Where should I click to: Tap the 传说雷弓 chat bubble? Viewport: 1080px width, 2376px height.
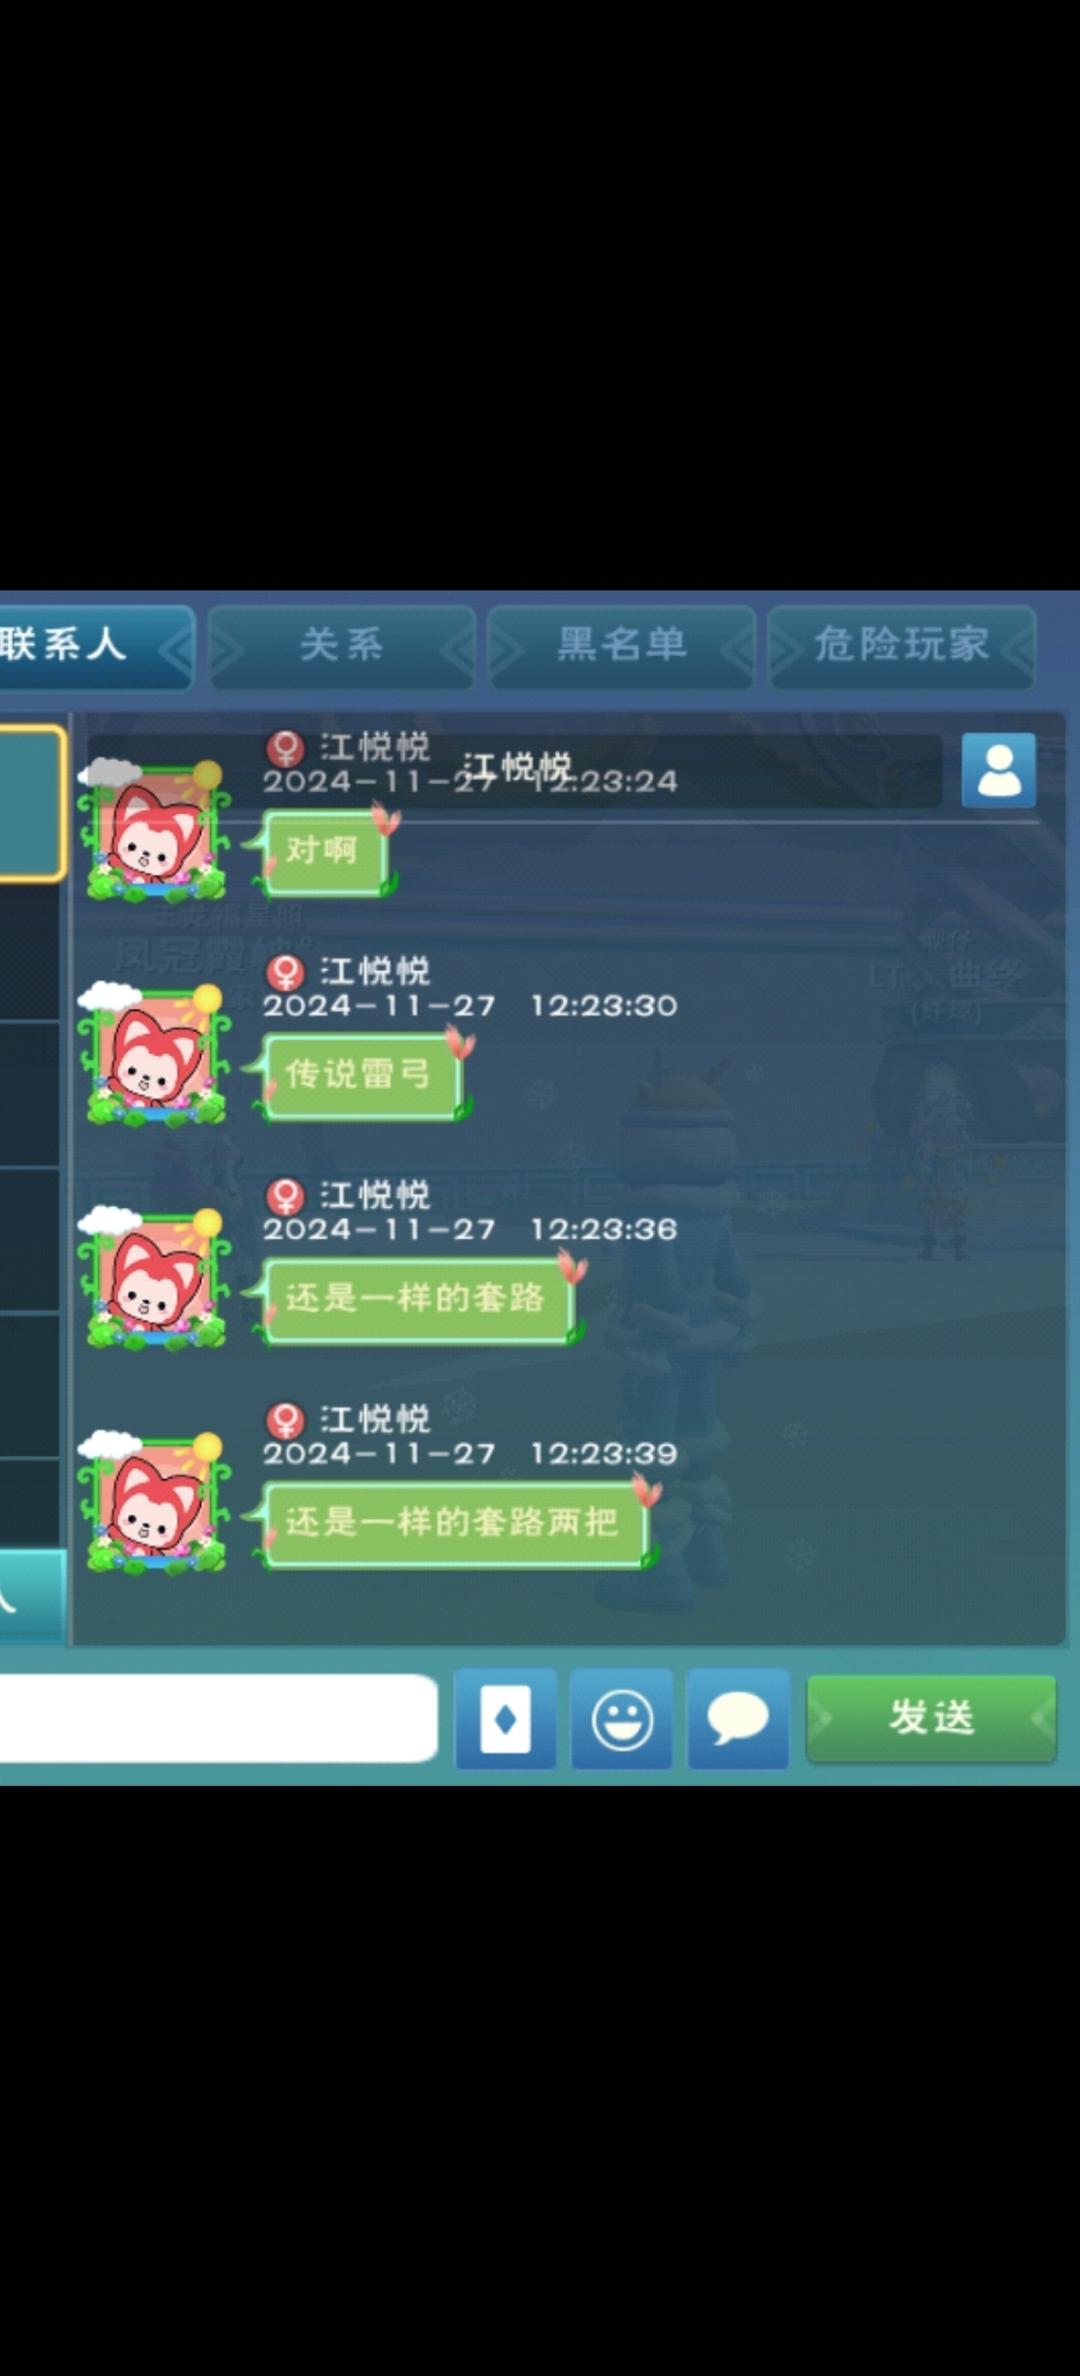point(361,1076)
